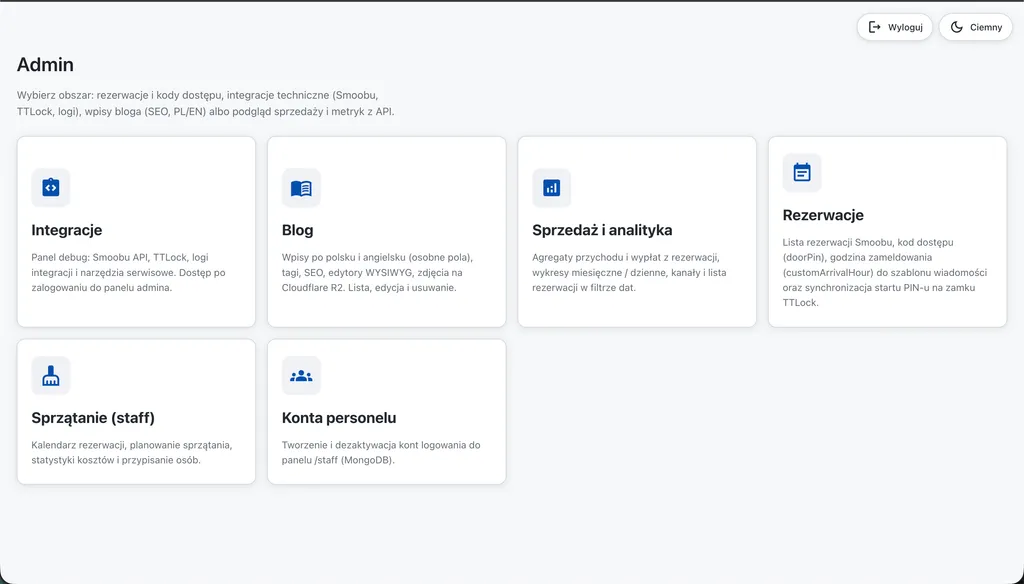Click description 'Wpisy po polsku i angielsku'

pyautogui.click(x=377, y=272)
